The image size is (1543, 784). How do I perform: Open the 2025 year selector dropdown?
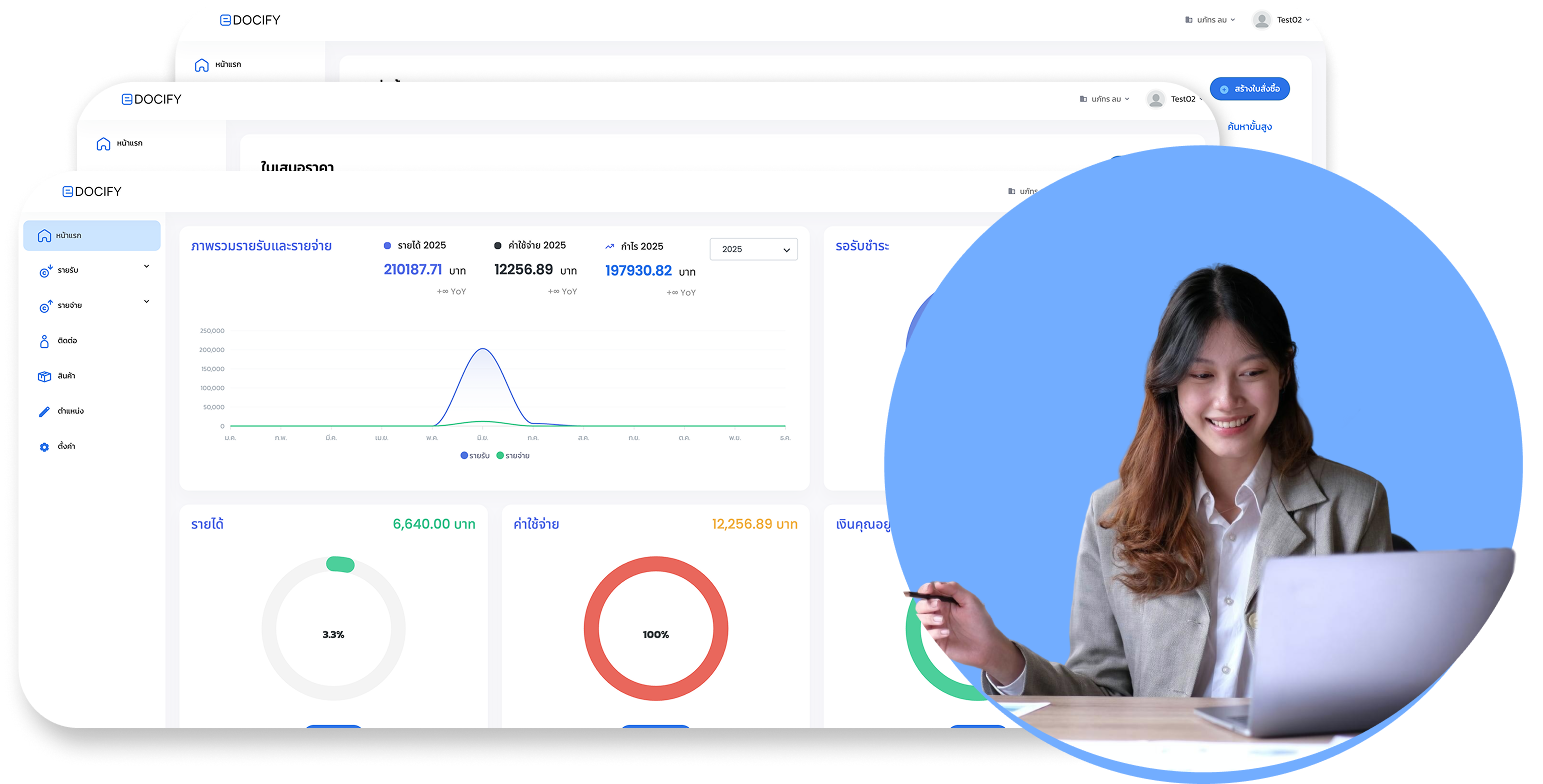pos(753,249)
